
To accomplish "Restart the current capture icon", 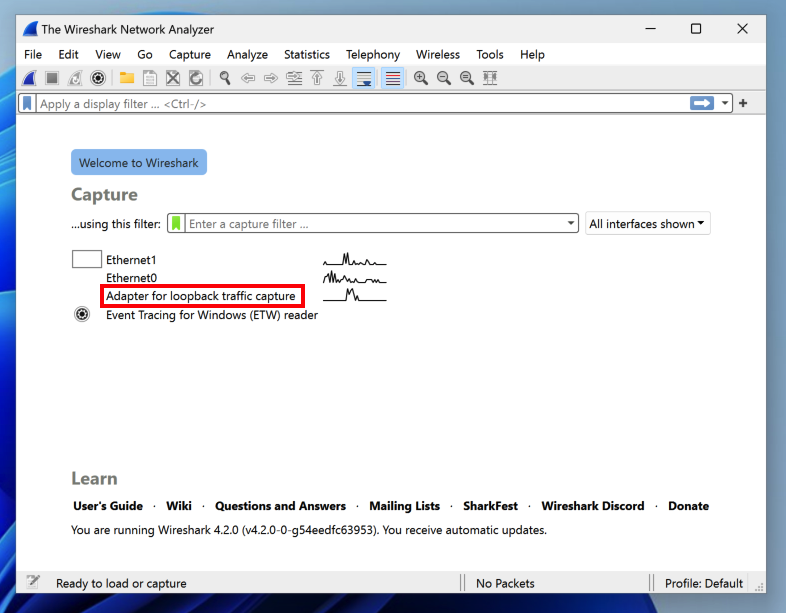I will 75,78.
